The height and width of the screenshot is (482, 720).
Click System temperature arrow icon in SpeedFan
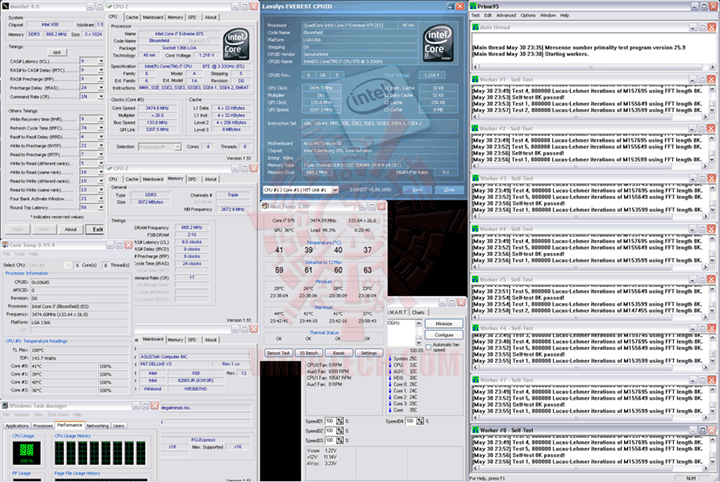pos(390,359)
